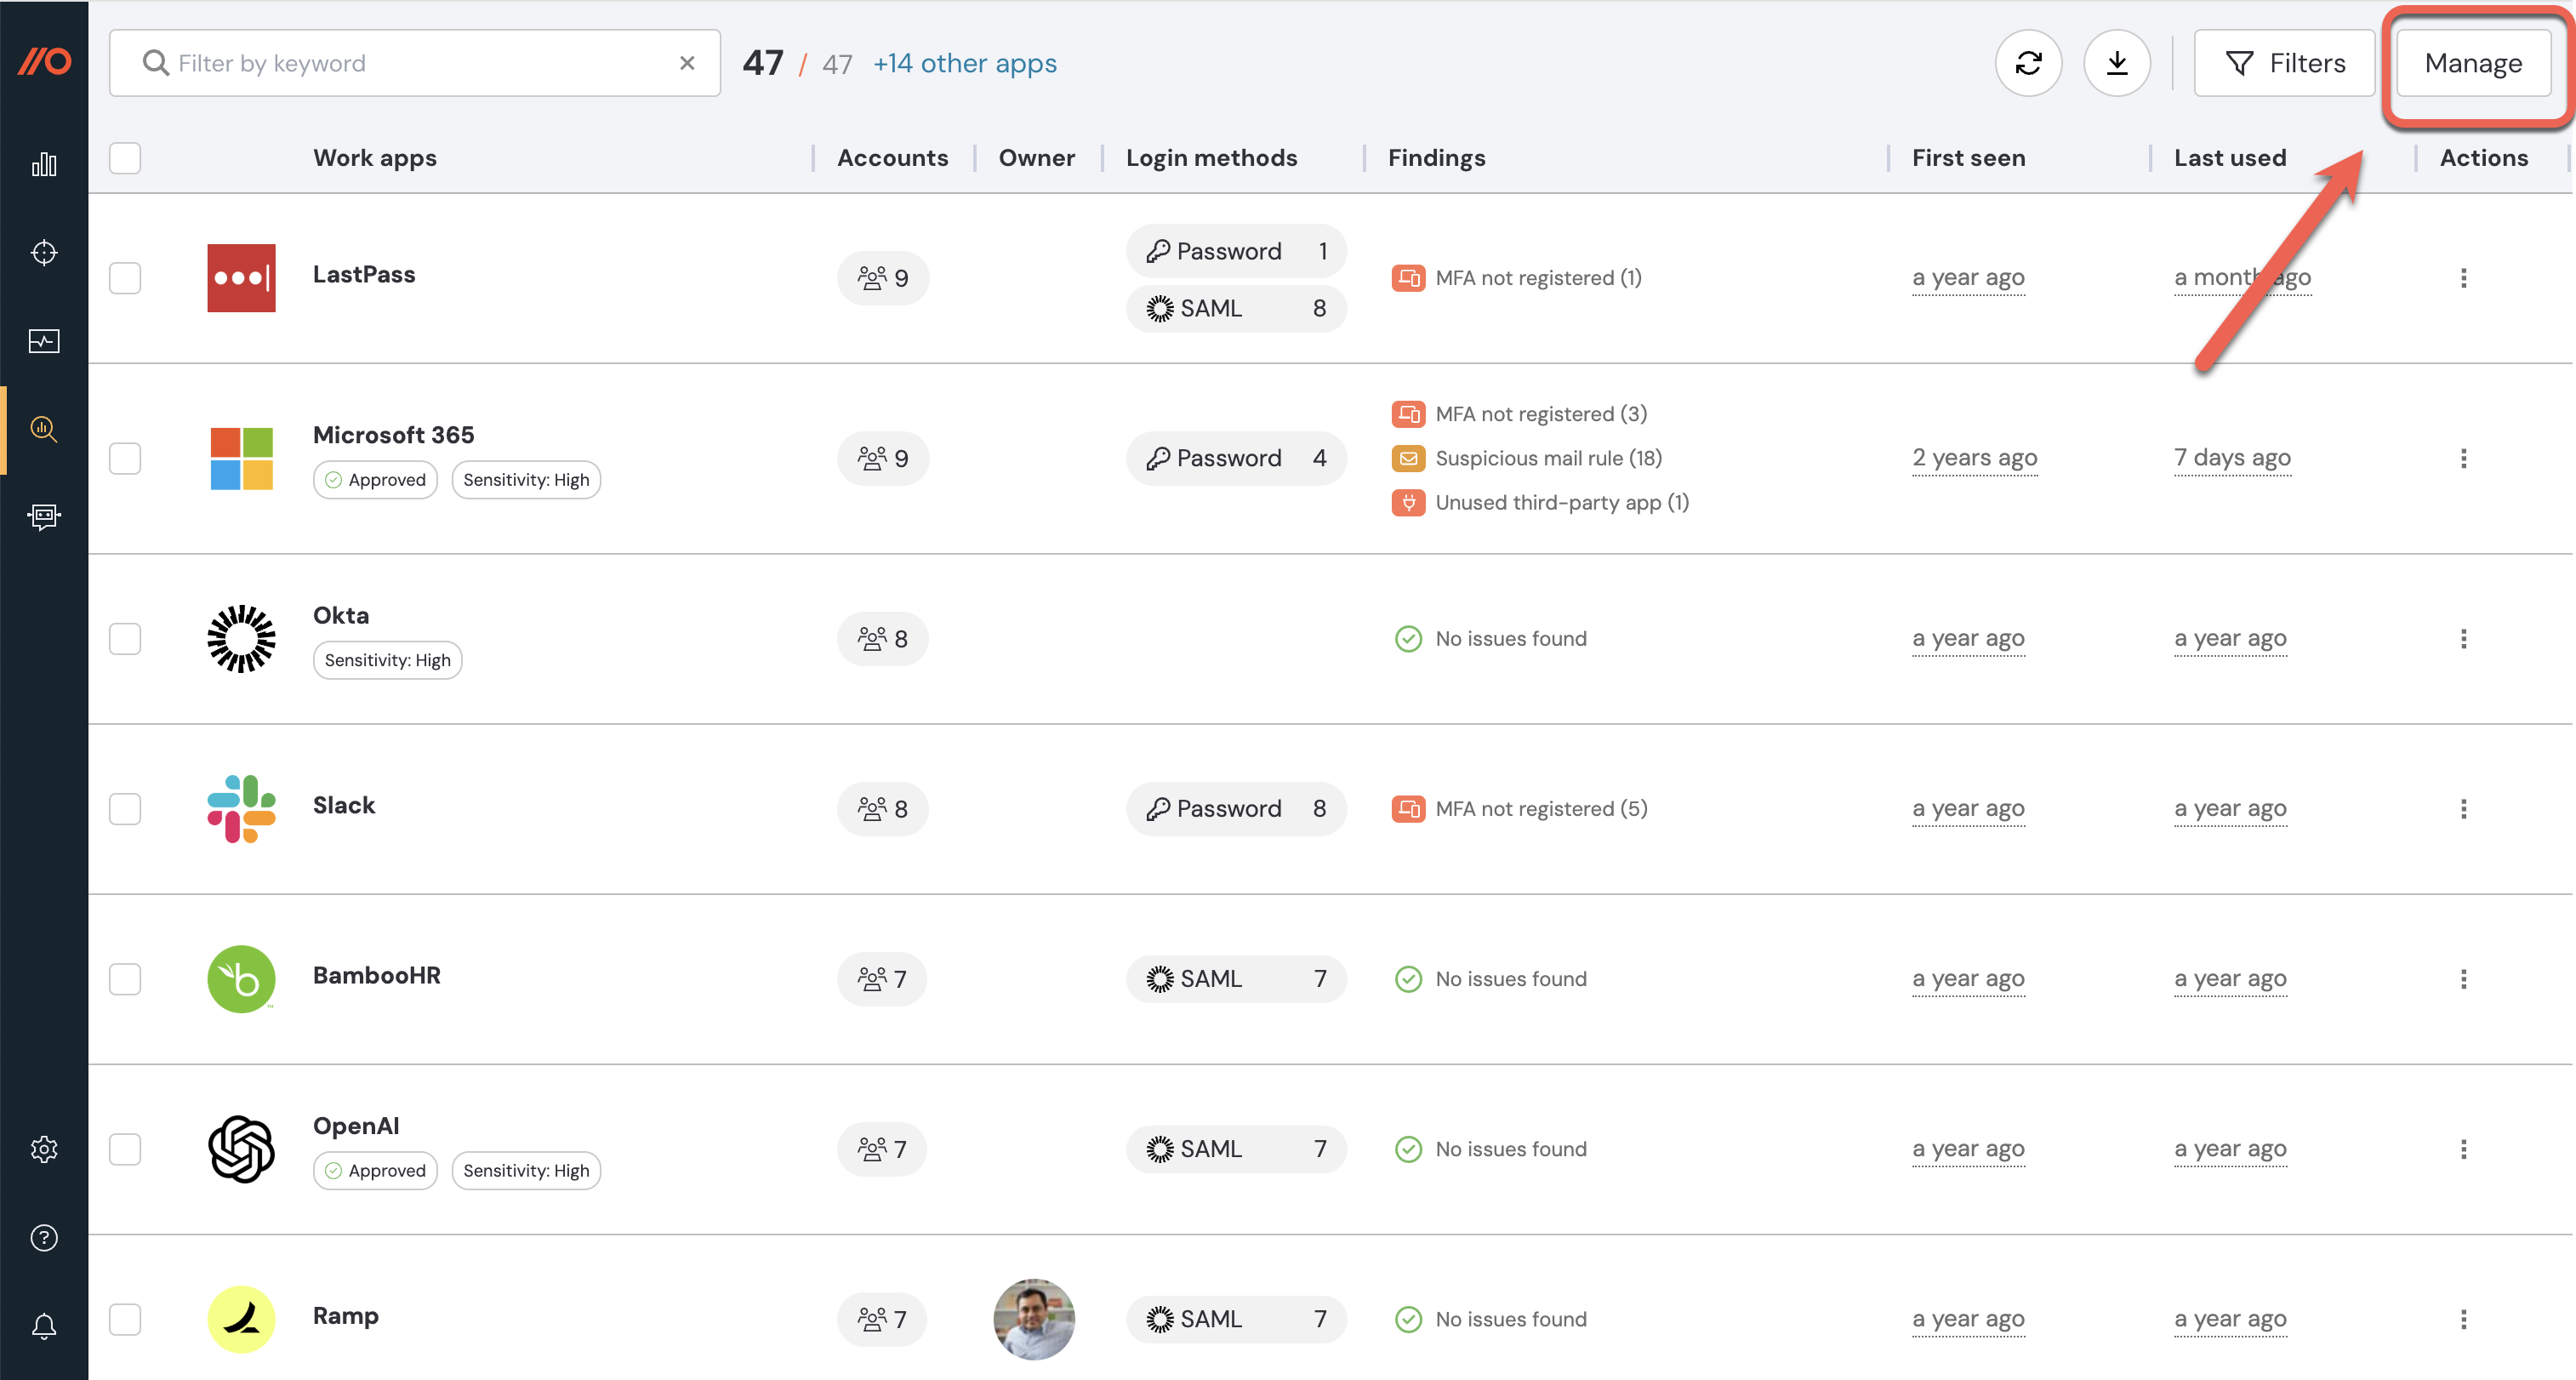Viewport: 2576px width, 1380px height.
Task: Sort by Work apps column header
Action: point(375,157)
